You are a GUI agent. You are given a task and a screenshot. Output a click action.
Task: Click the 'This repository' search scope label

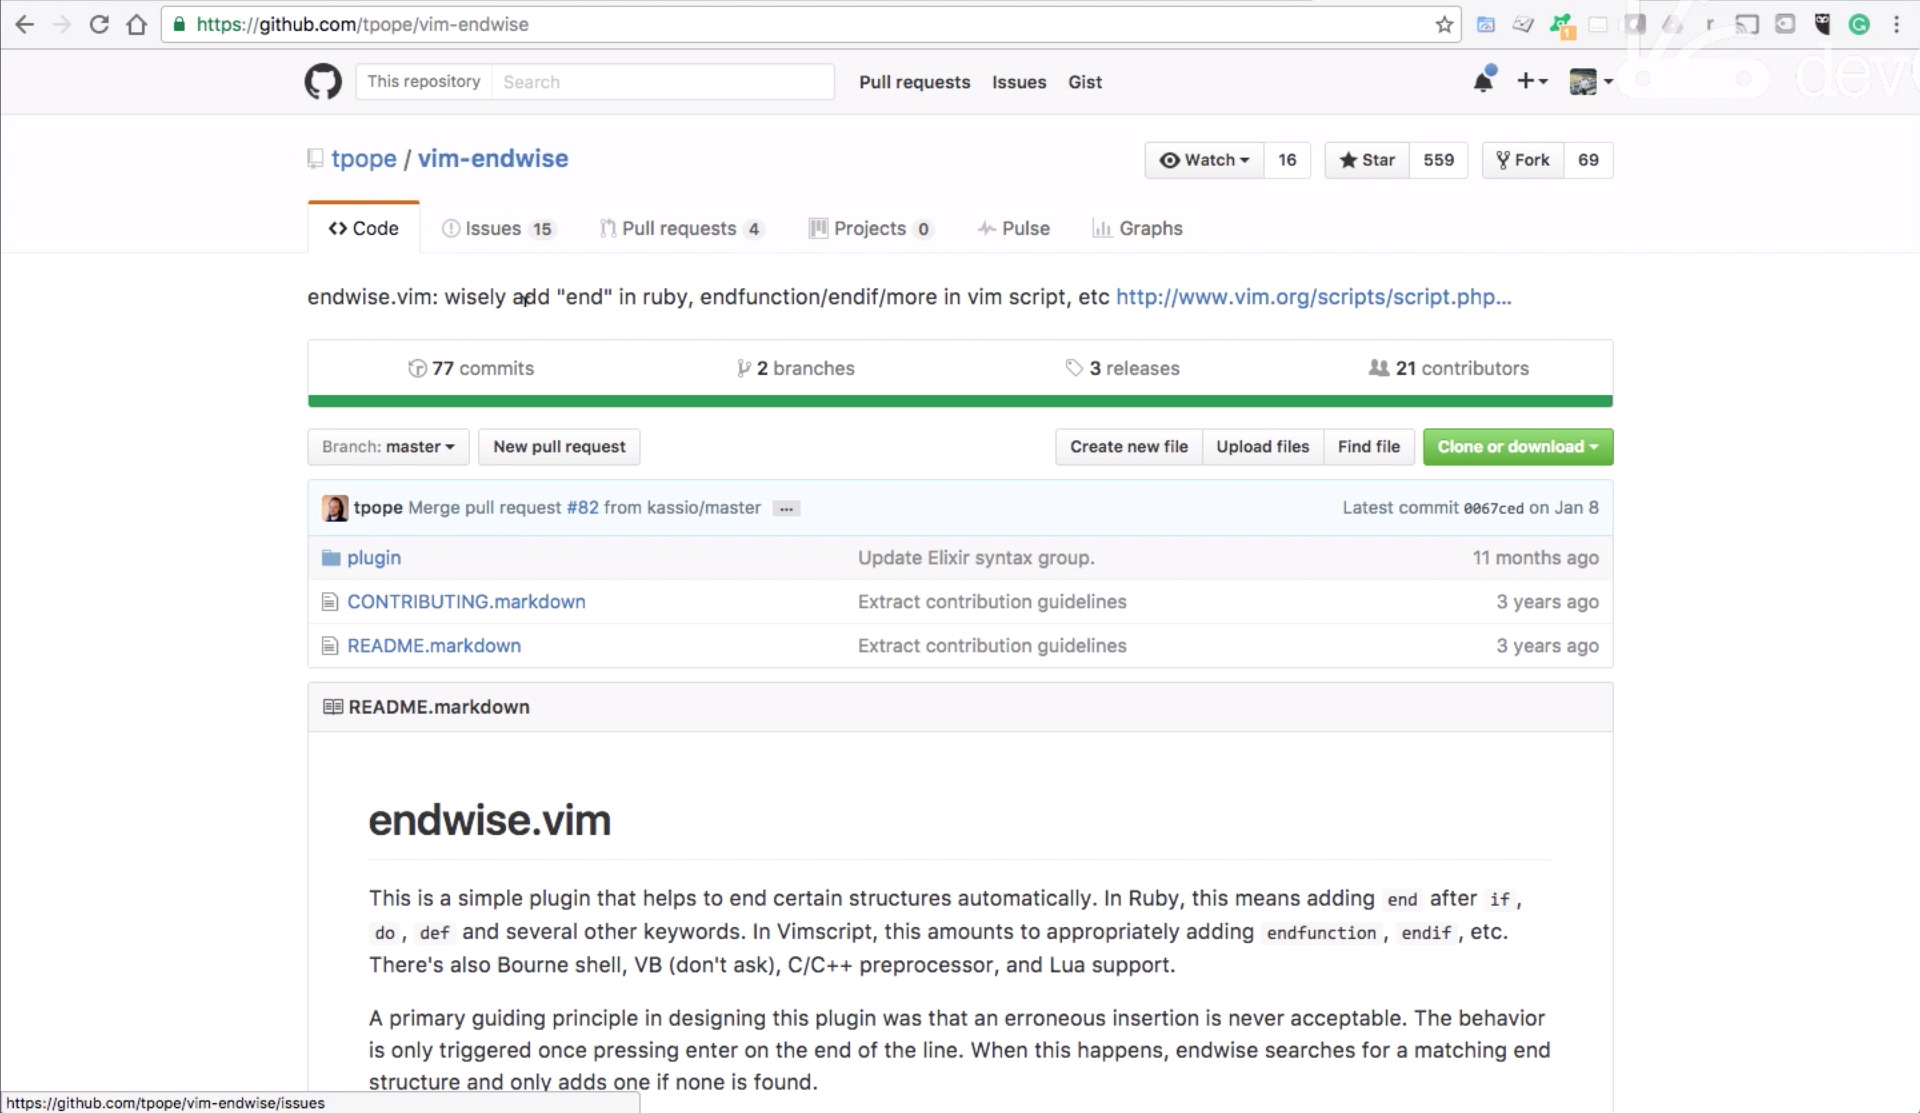(424, 82)
